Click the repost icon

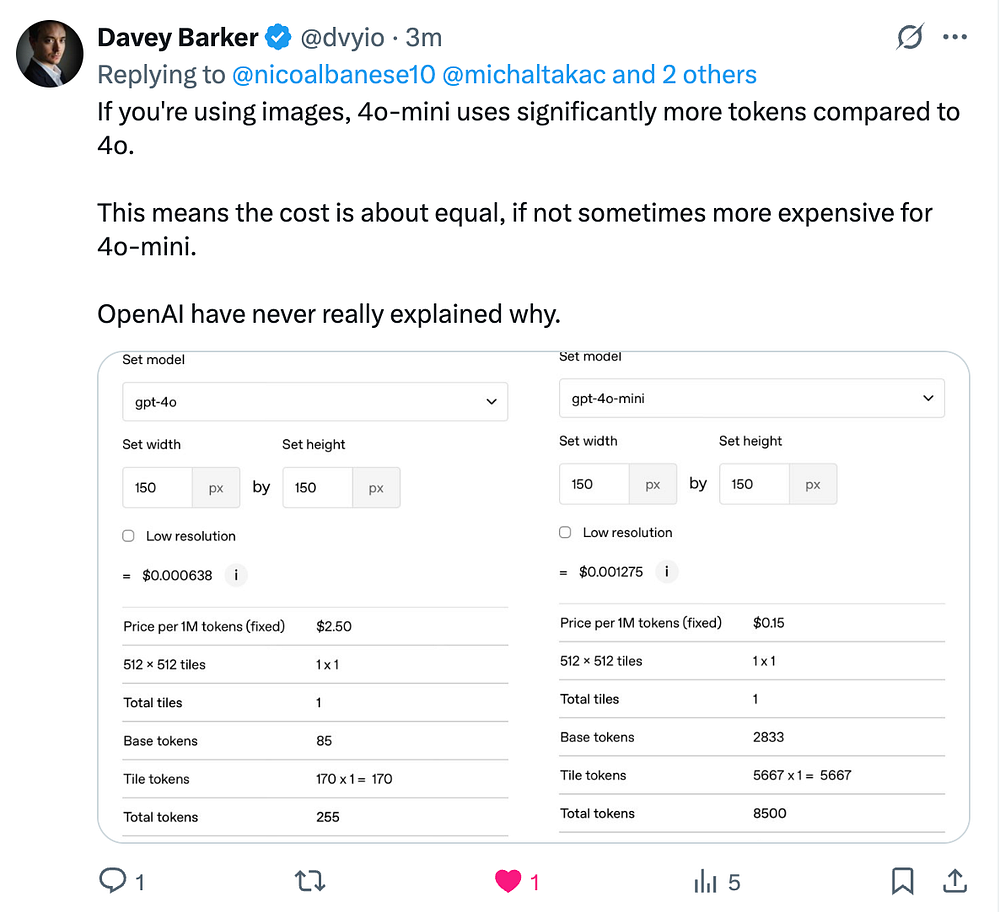(x=310, y=881)
